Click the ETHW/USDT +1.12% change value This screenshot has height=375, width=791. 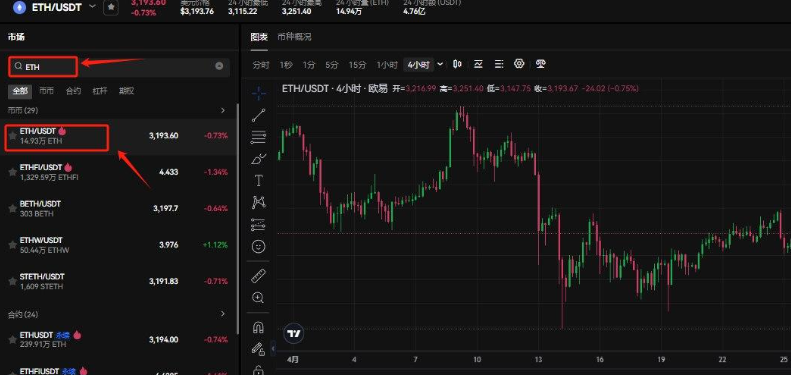pyautogui.click(x=215, y=245)
